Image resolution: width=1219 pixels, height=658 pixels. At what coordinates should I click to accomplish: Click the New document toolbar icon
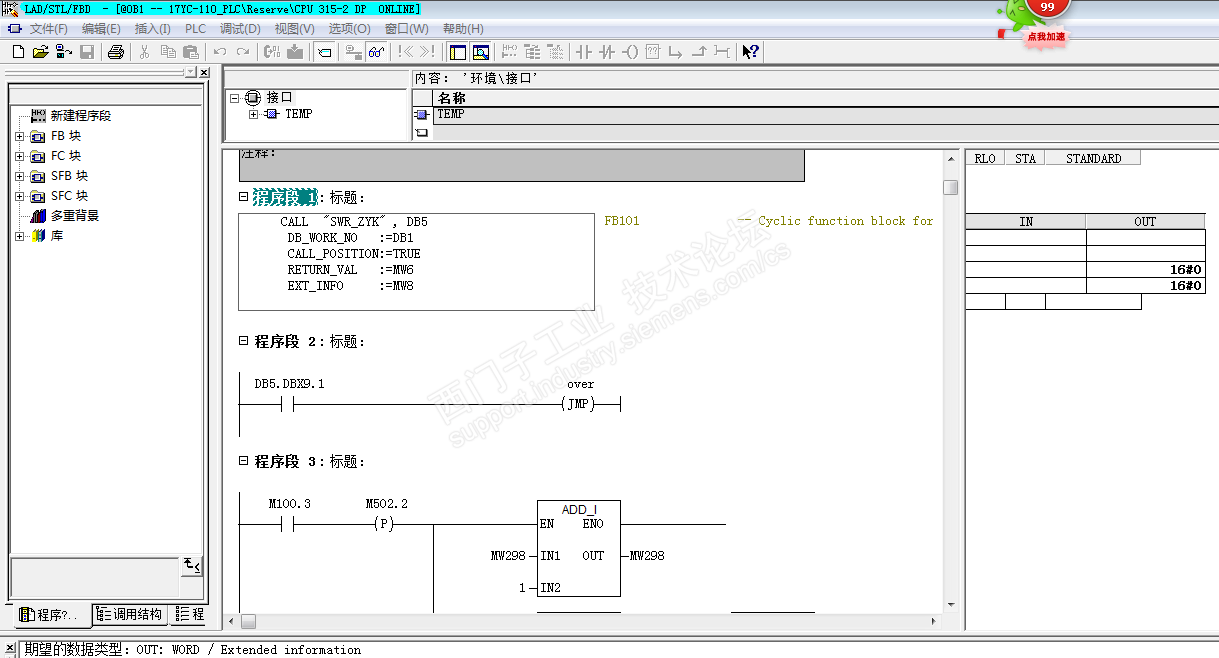[x=18, y=52]
